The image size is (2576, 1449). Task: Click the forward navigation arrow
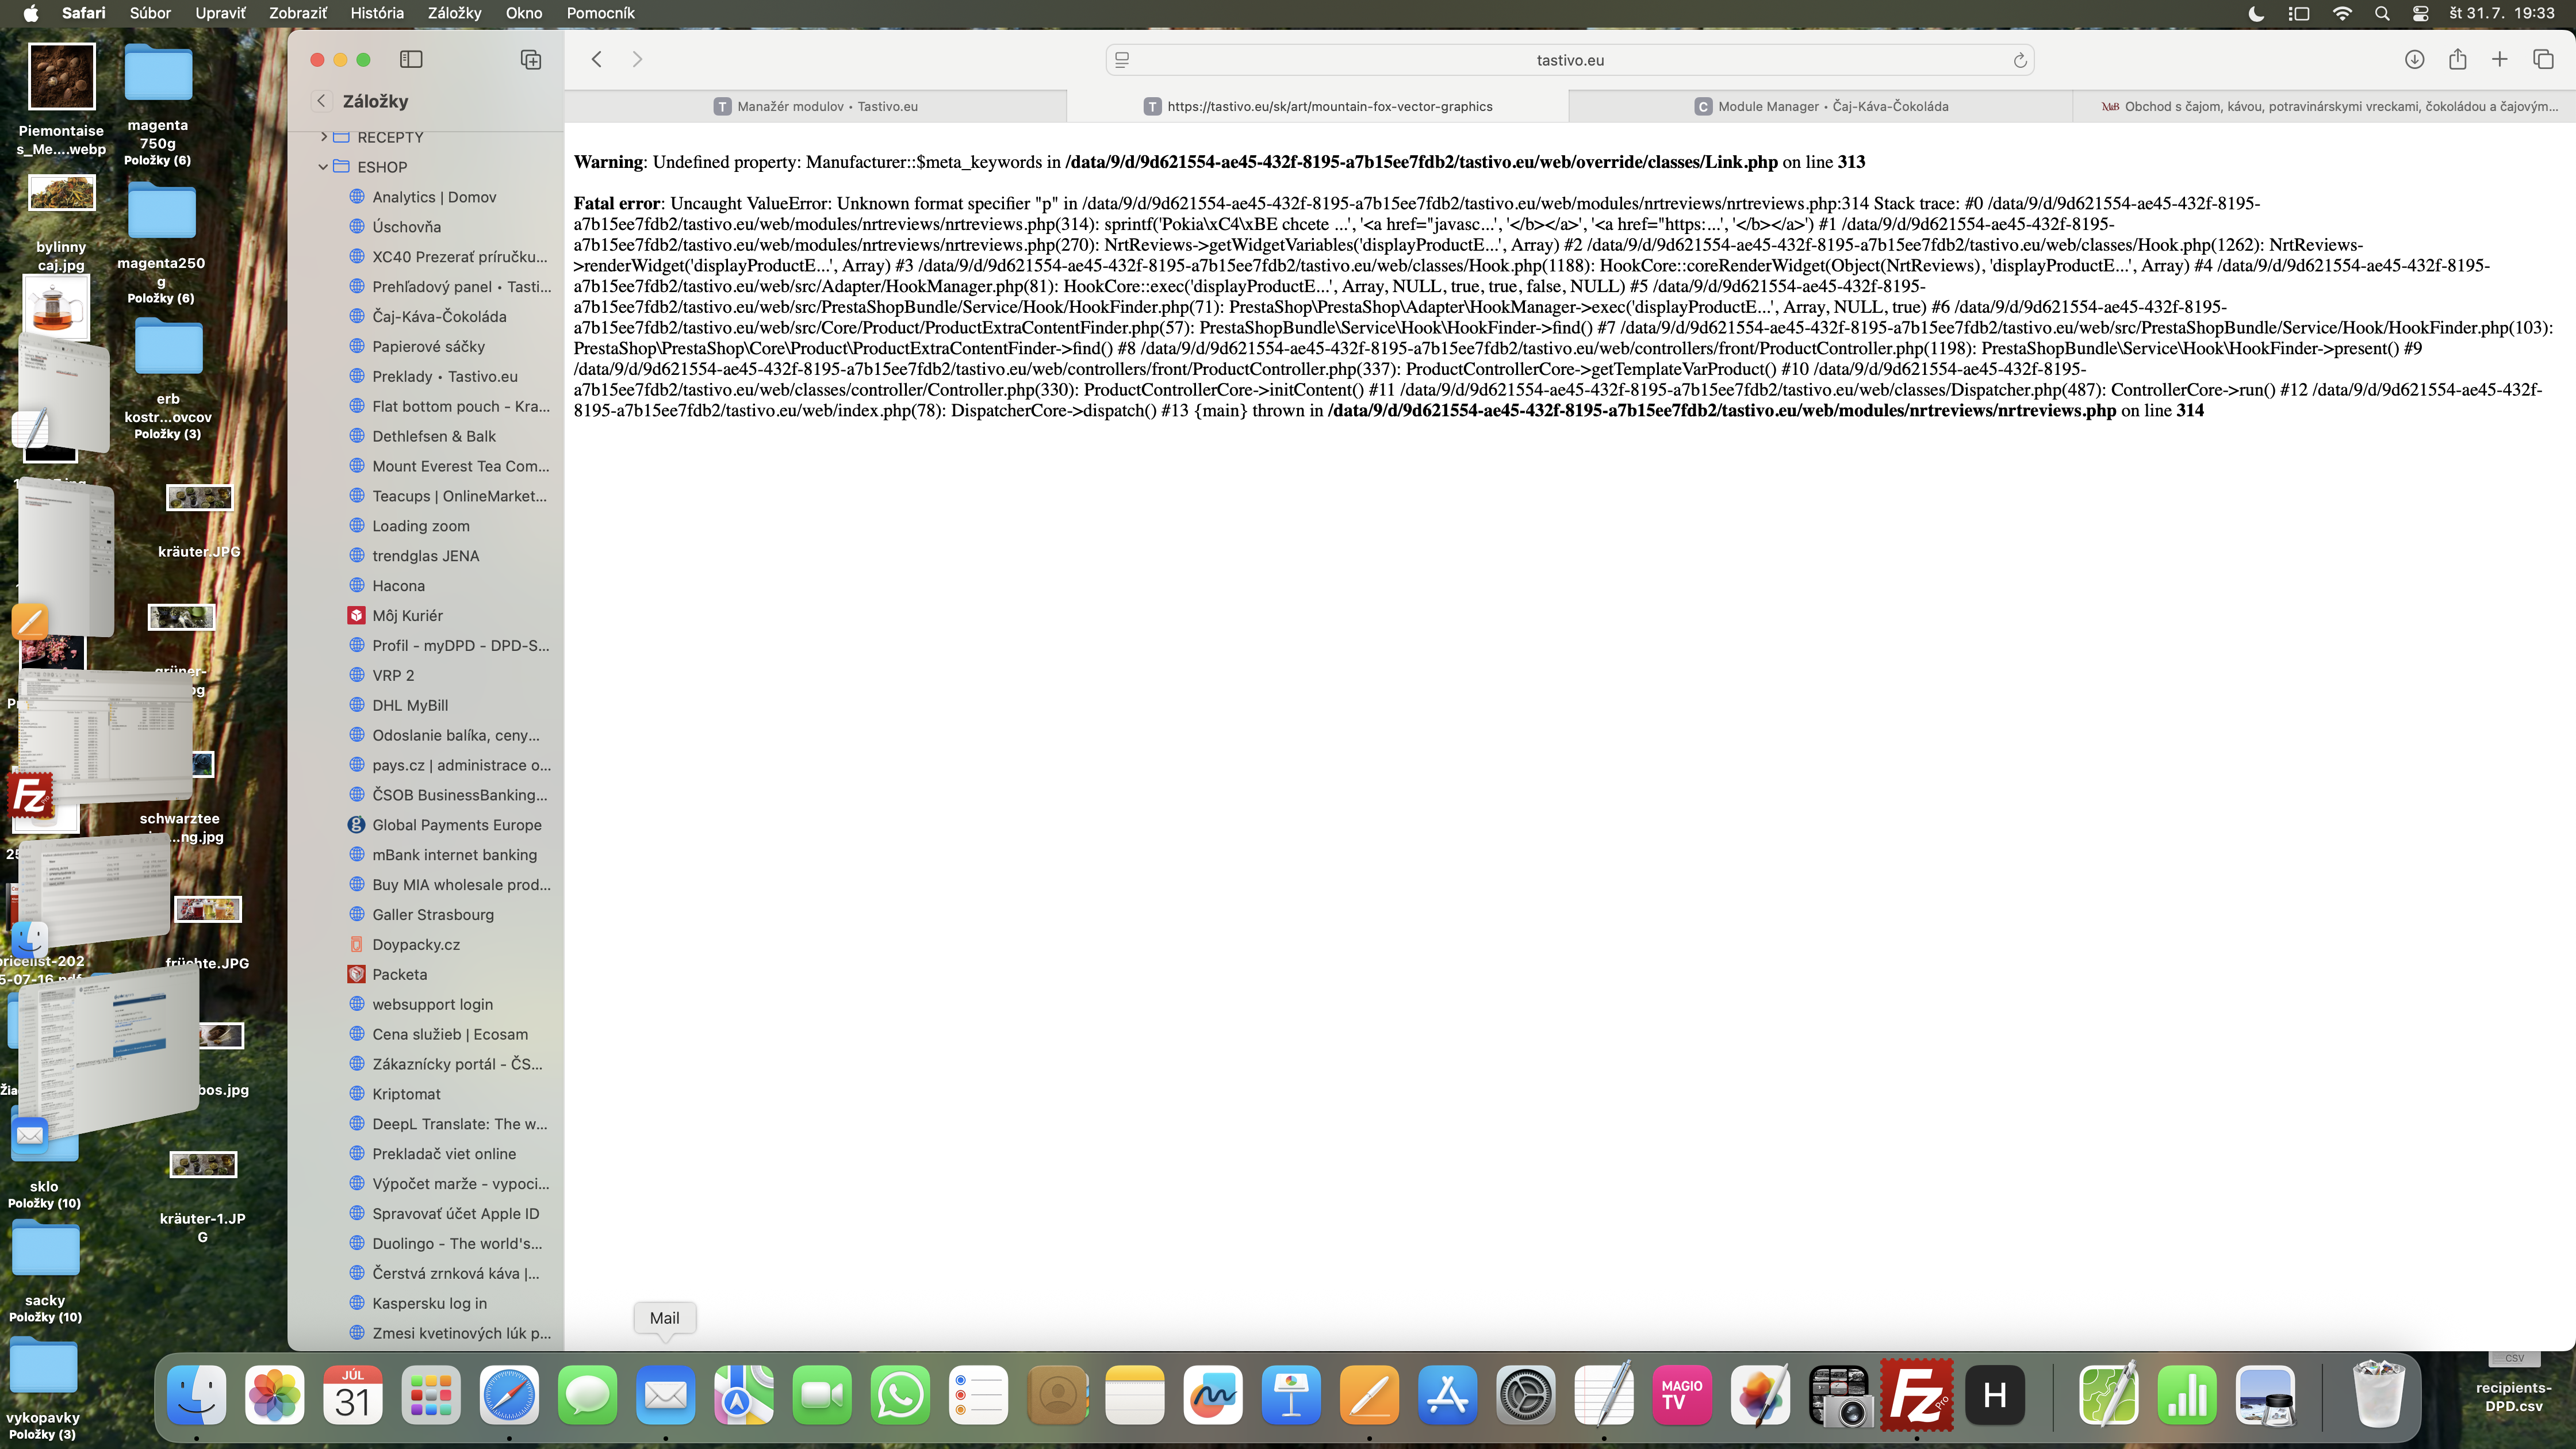pos(637,60)
